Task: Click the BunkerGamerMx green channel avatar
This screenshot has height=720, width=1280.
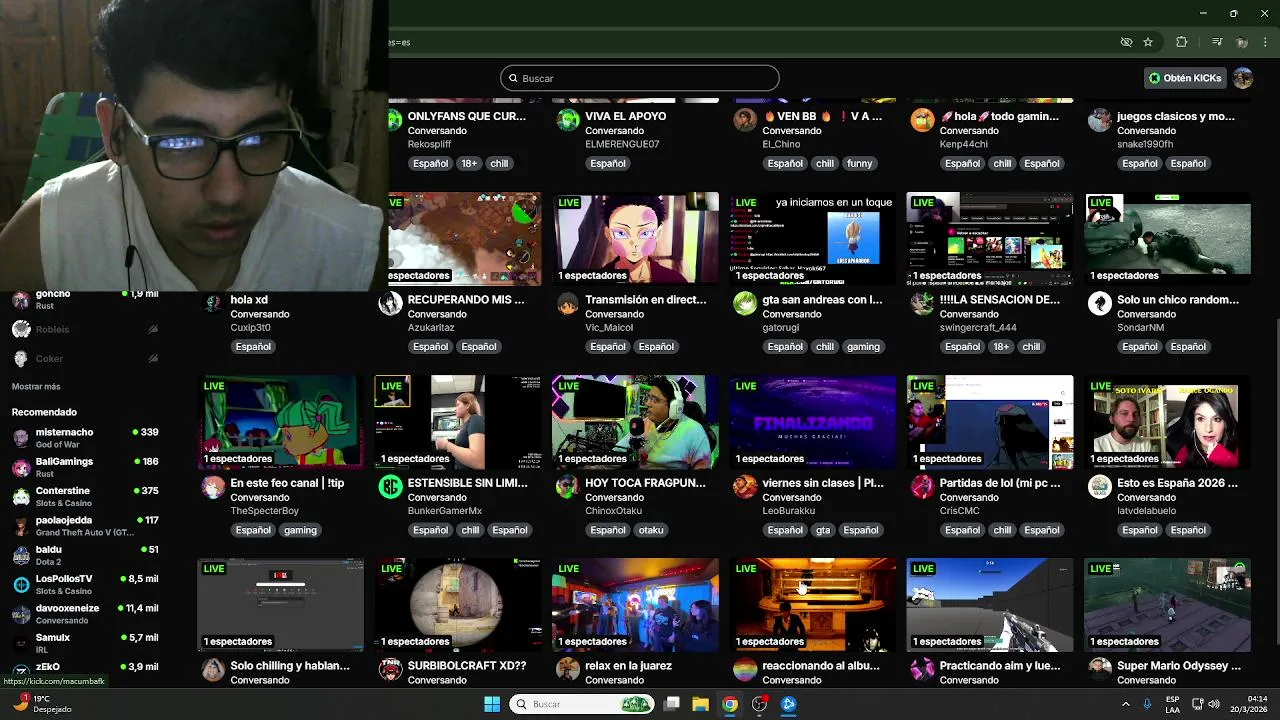Action: [390, 487]
